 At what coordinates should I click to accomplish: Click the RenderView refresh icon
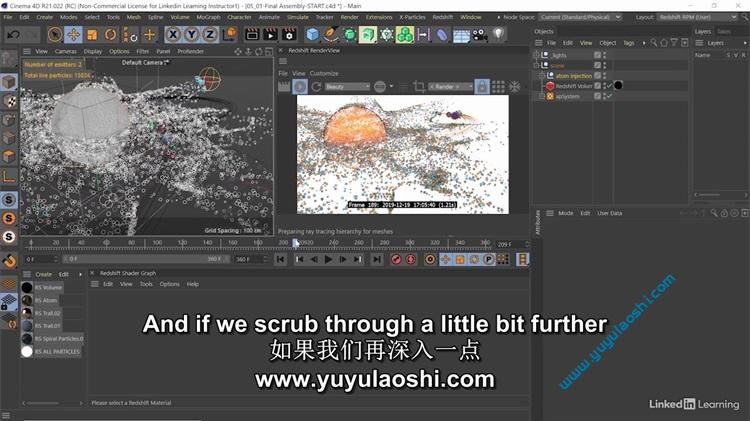pos(316,87)
